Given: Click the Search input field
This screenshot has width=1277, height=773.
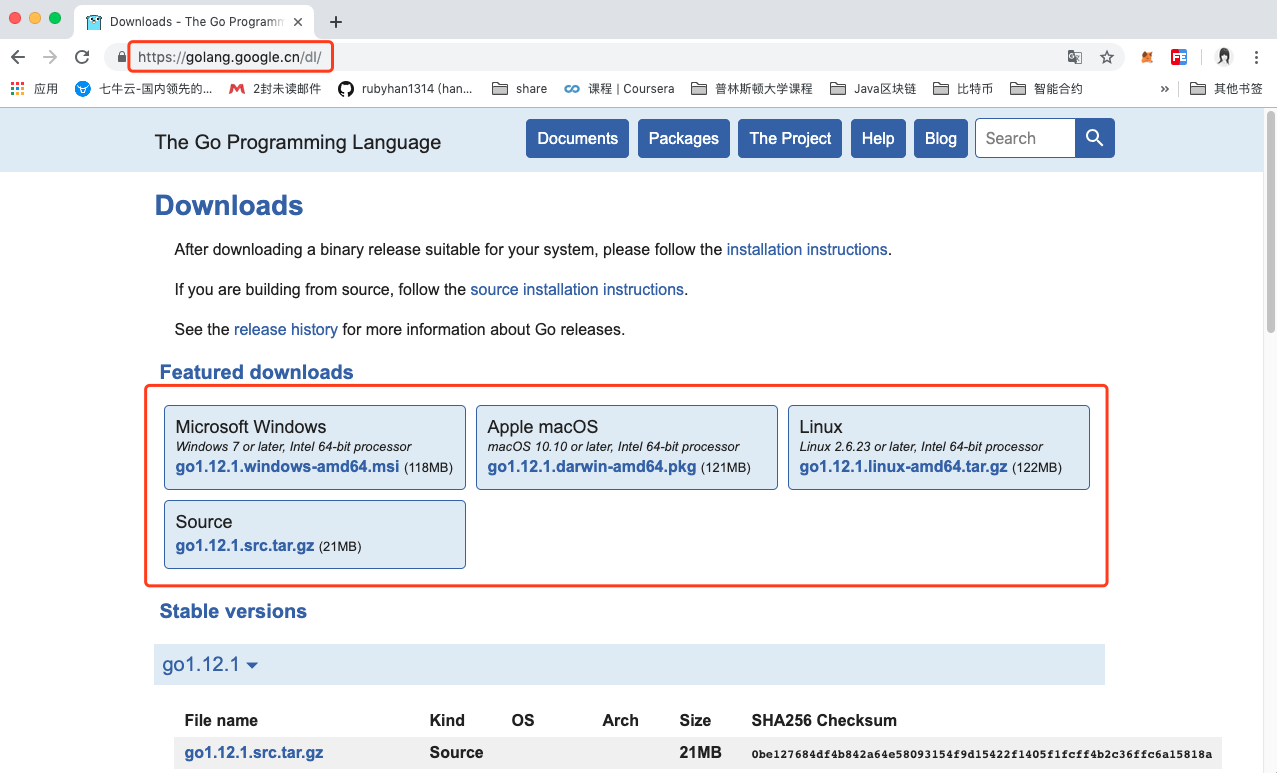Looking at the screenshot, I should click(x=1024, y=138).
